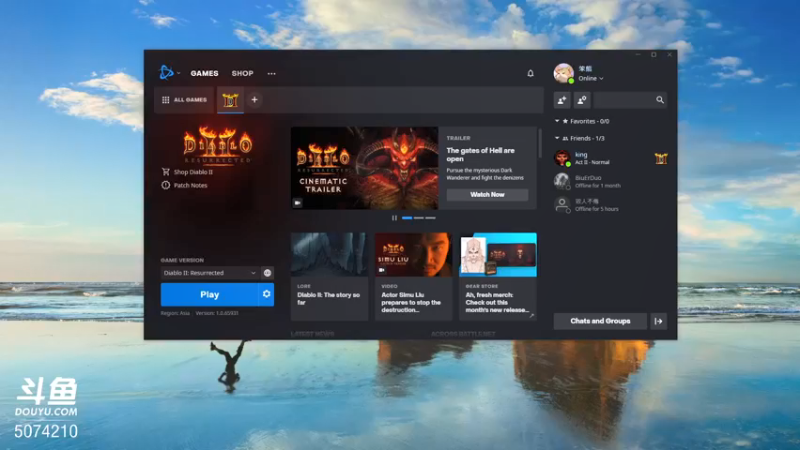
Task: Click the trailer panel scrollbar
Action: click(540, 143)
